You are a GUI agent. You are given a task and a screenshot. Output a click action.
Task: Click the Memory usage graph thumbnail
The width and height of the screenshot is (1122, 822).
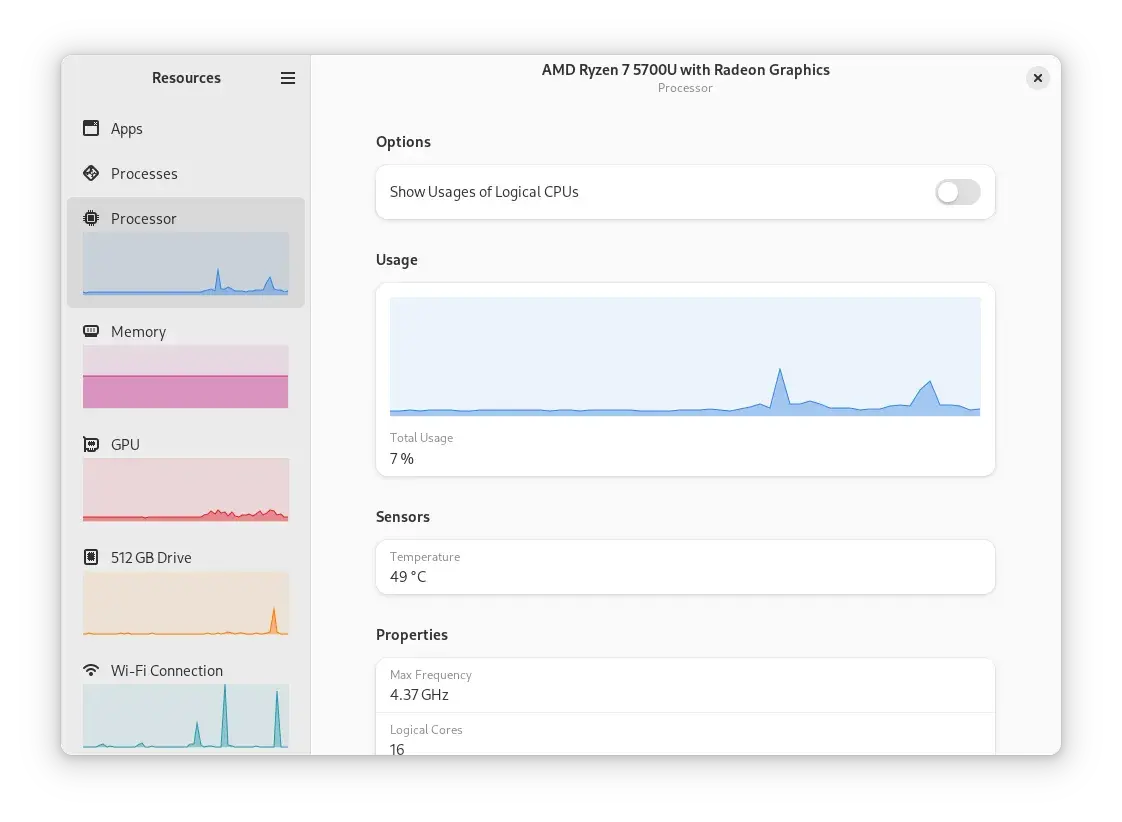[185, 376]
